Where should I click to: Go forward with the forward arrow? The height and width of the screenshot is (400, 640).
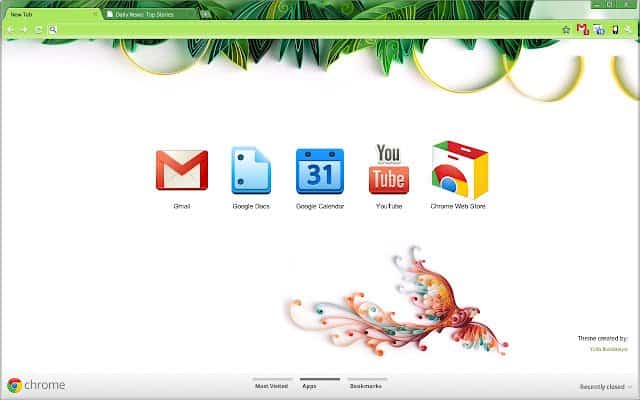(24, 30)
